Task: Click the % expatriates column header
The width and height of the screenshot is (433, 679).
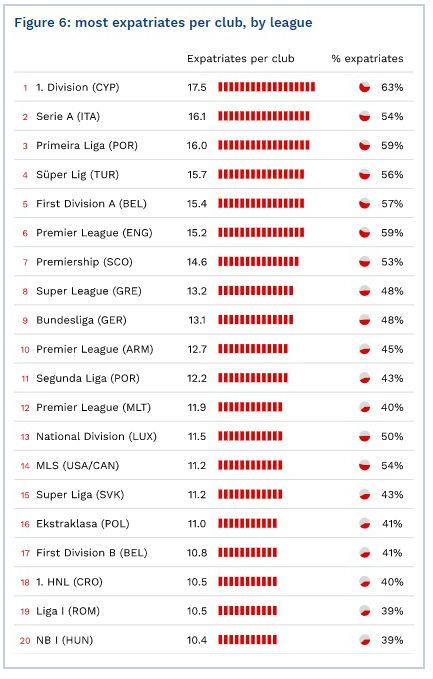Action: pos(367,58)
